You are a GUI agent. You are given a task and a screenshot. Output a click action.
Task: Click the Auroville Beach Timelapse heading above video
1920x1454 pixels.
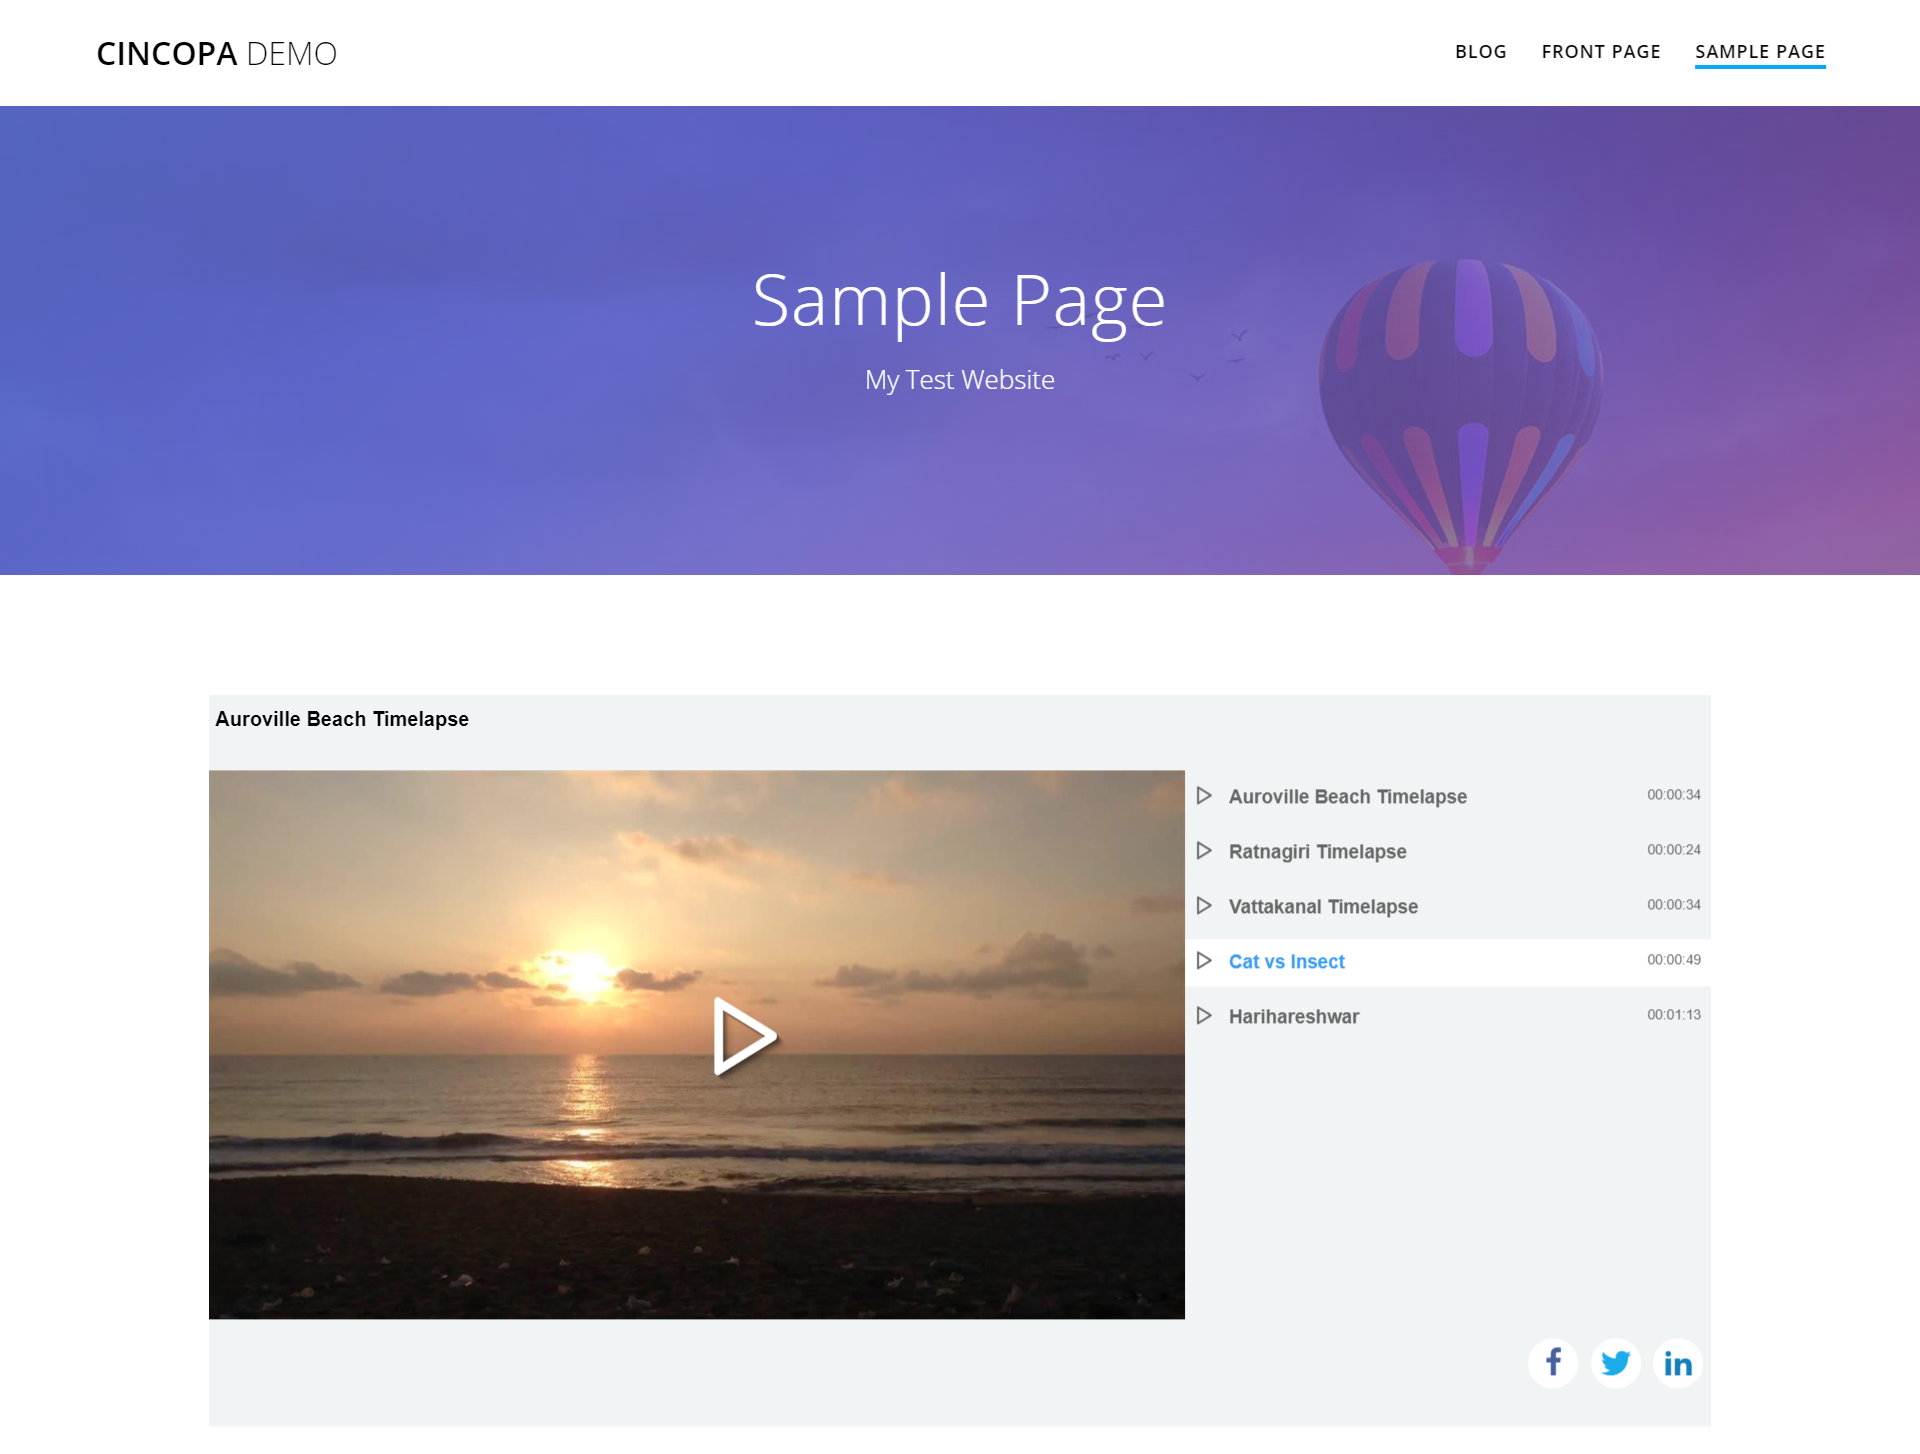342,719
